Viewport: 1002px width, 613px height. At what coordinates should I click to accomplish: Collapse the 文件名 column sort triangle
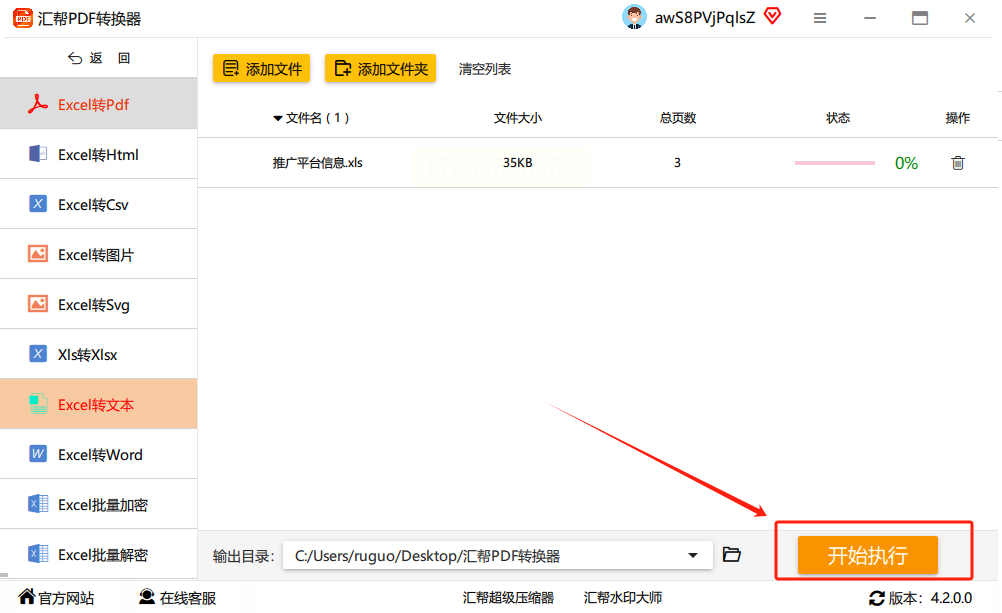(277, 118)
